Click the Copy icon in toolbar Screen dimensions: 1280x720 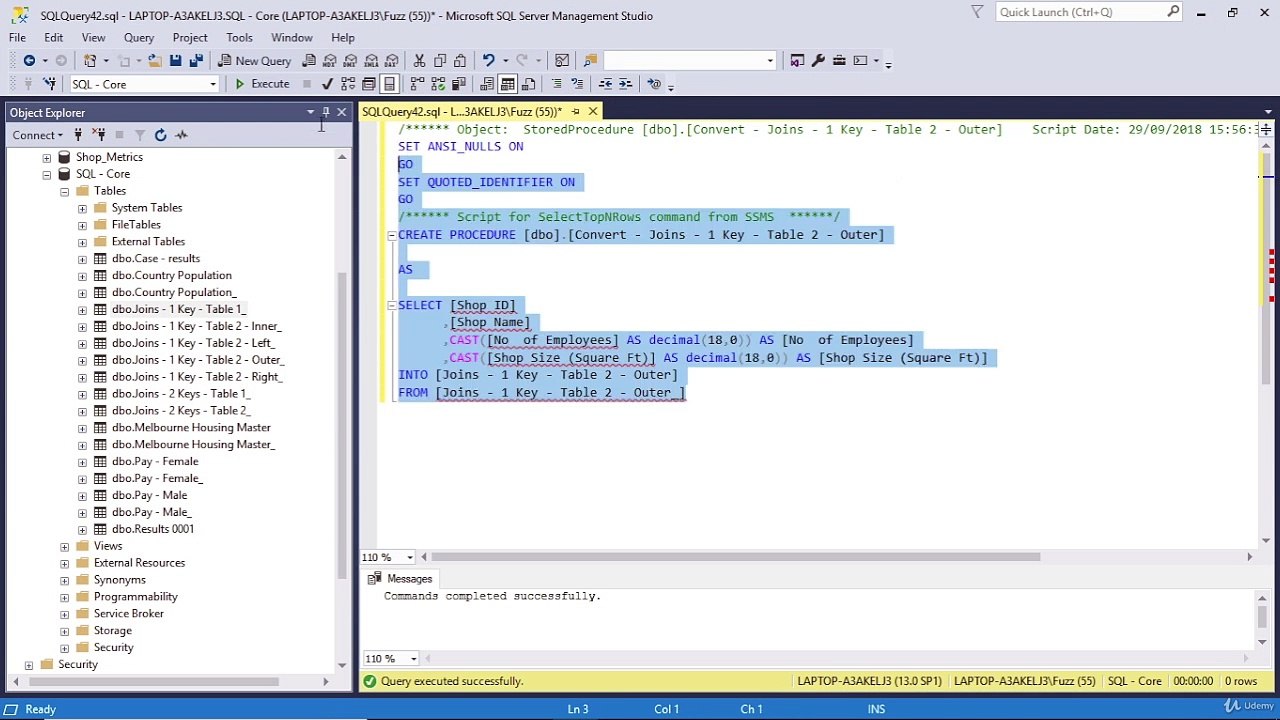pos(440,61)
